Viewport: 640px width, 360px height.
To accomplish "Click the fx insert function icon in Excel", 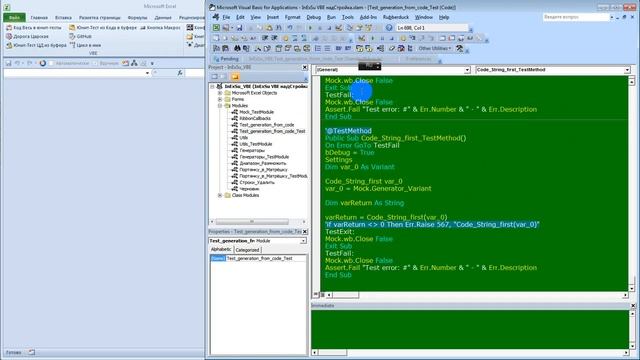I will pyautogui.click(x=180, y=73).
